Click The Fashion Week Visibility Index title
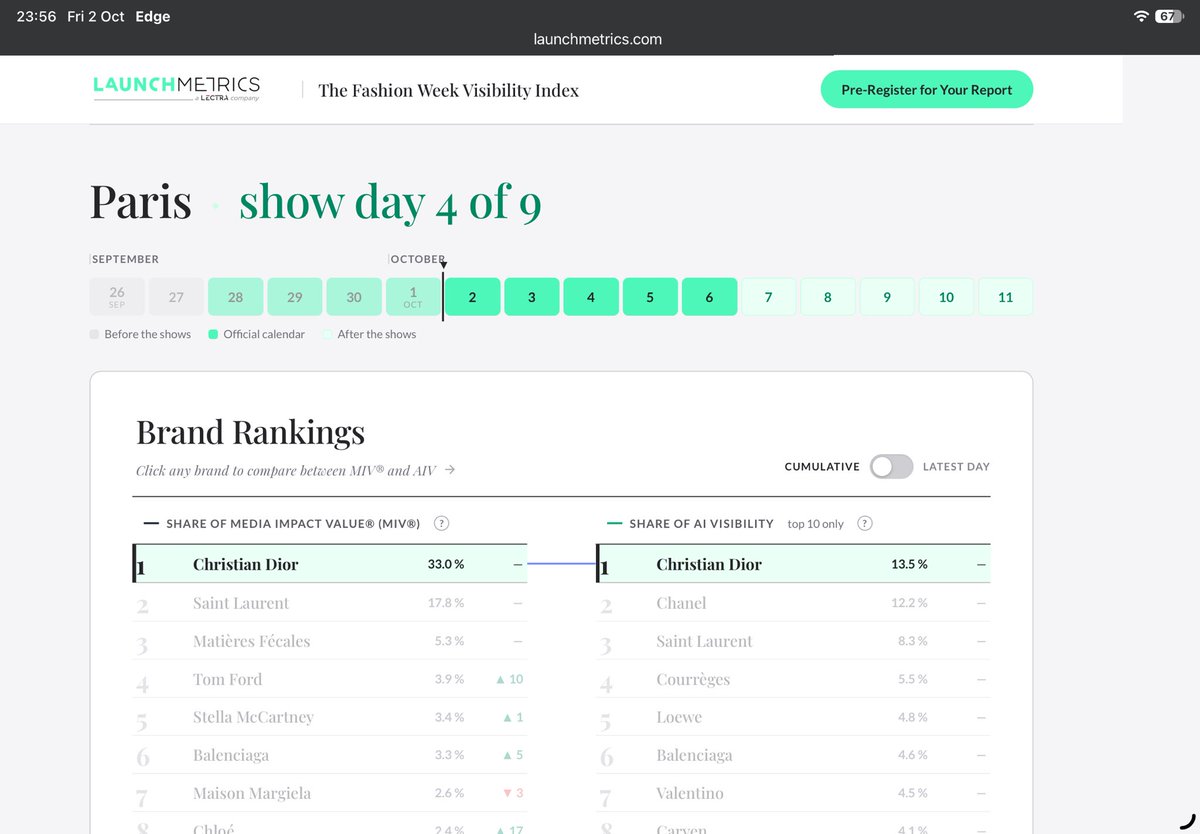The width and height of the screenshot is (1200, 834). tap(448, 90)
